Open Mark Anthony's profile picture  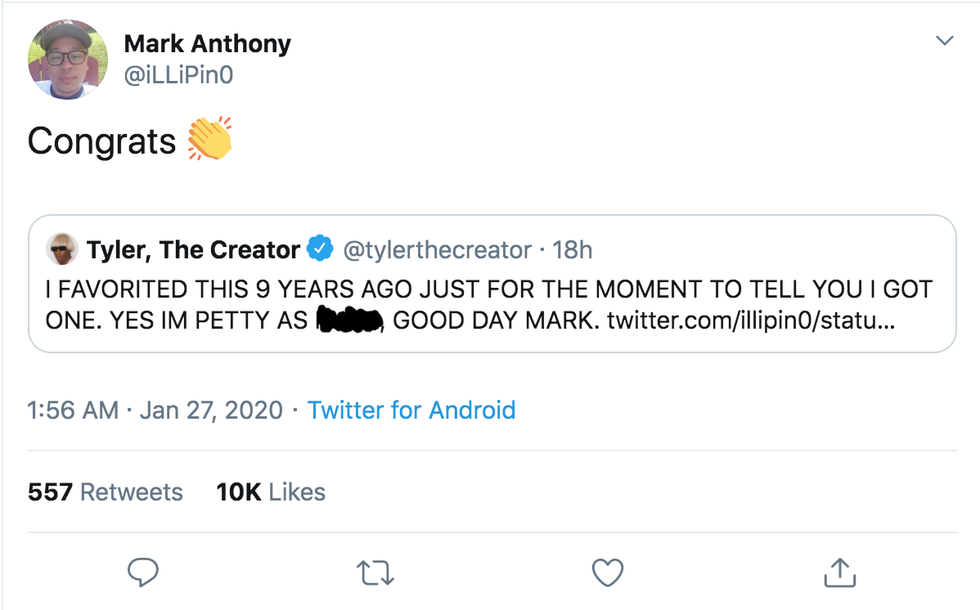tap(67, 59)
